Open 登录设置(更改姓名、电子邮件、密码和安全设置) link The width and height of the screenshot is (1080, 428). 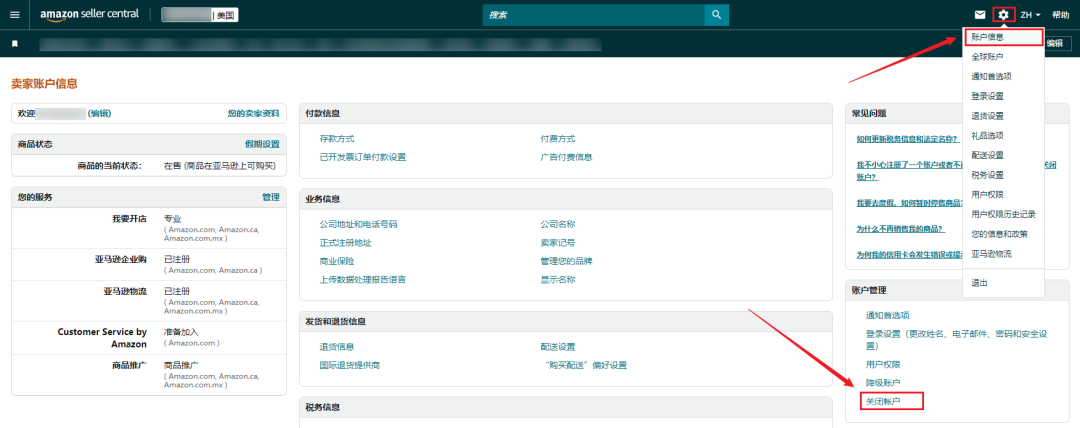[957, 339]
